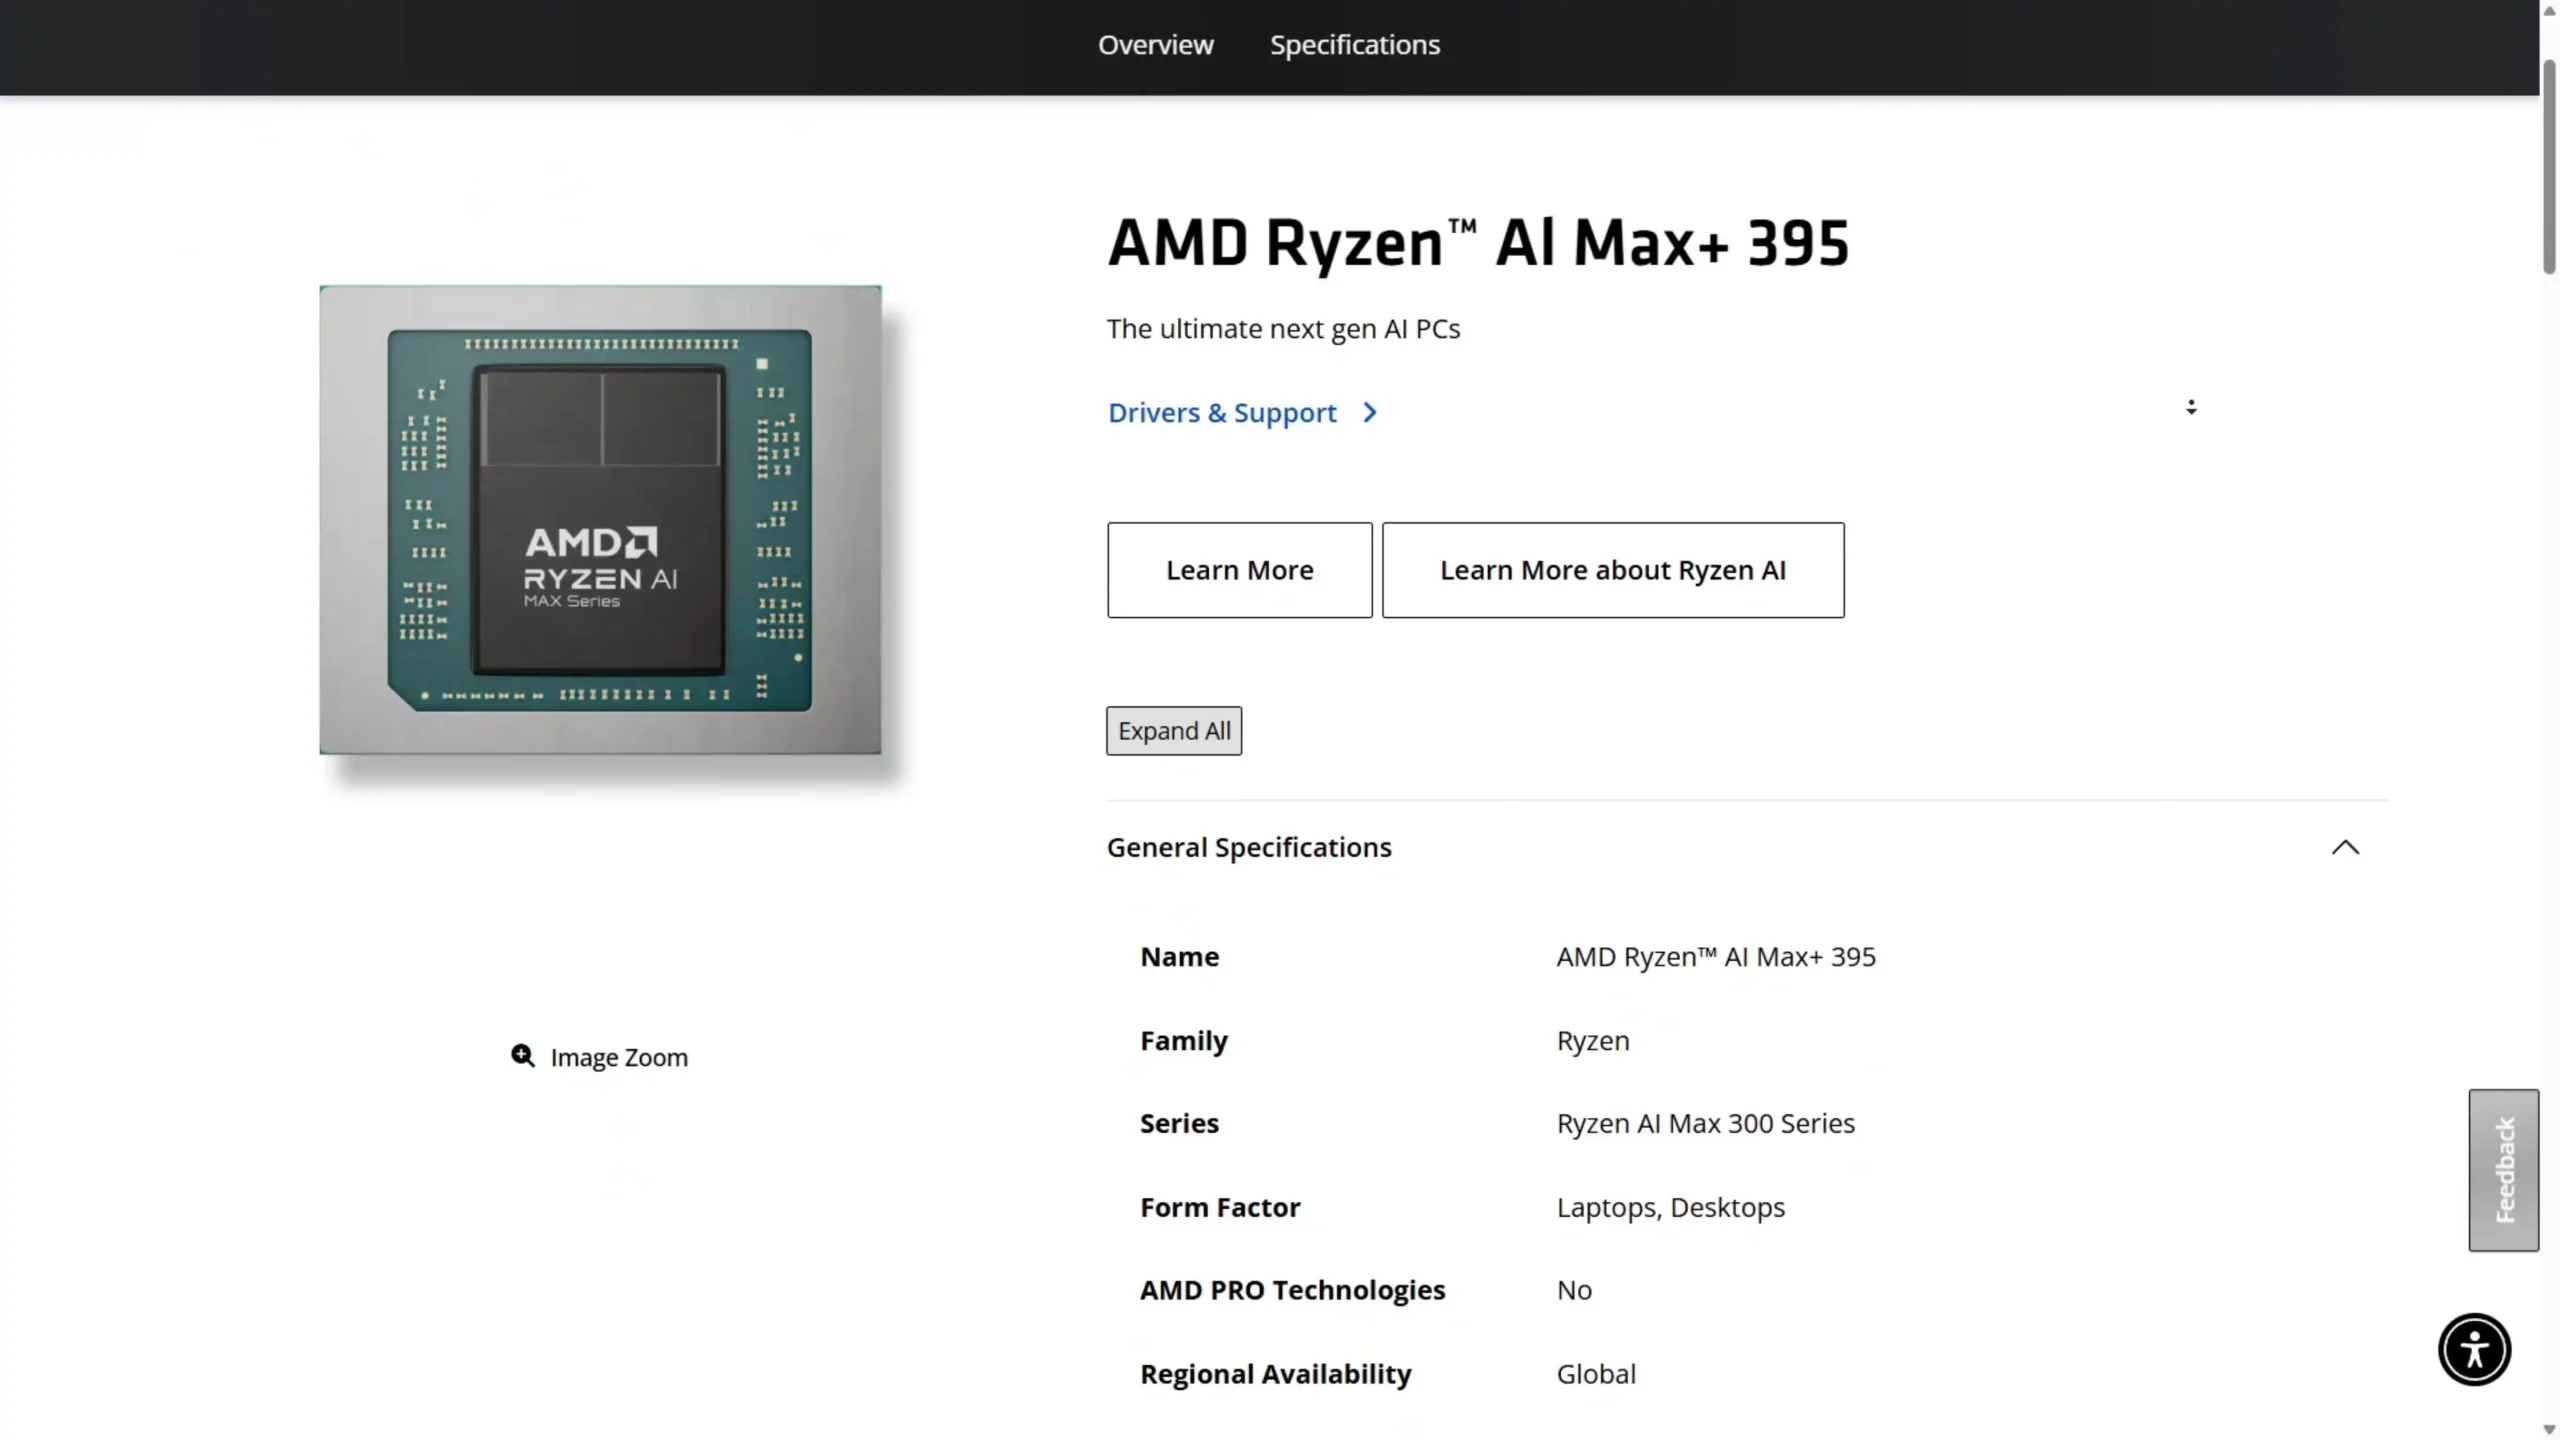Click the scrollbar down arrow
Screen dimensions: 2560x1440
[2549, 1430]
